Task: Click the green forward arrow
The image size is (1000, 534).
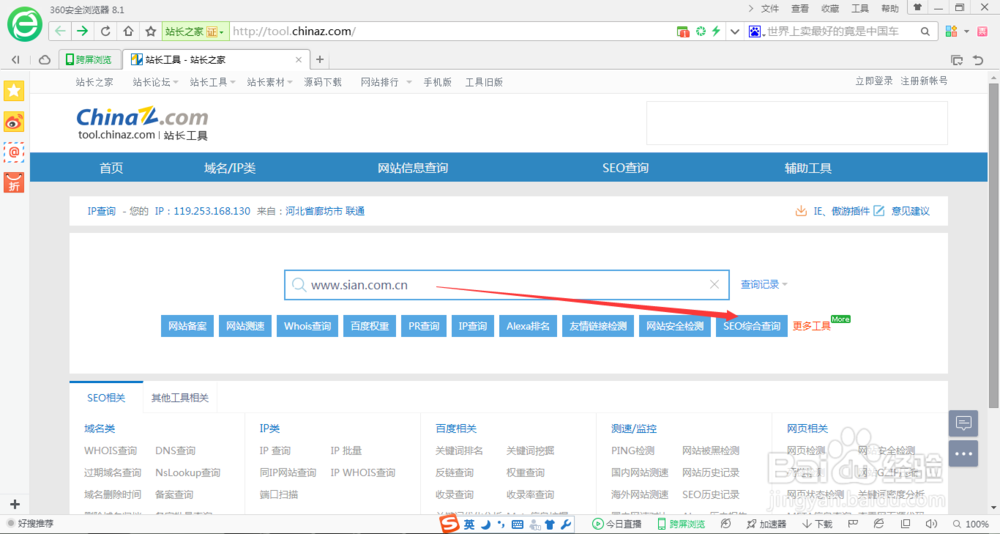Action: point(82,31)
